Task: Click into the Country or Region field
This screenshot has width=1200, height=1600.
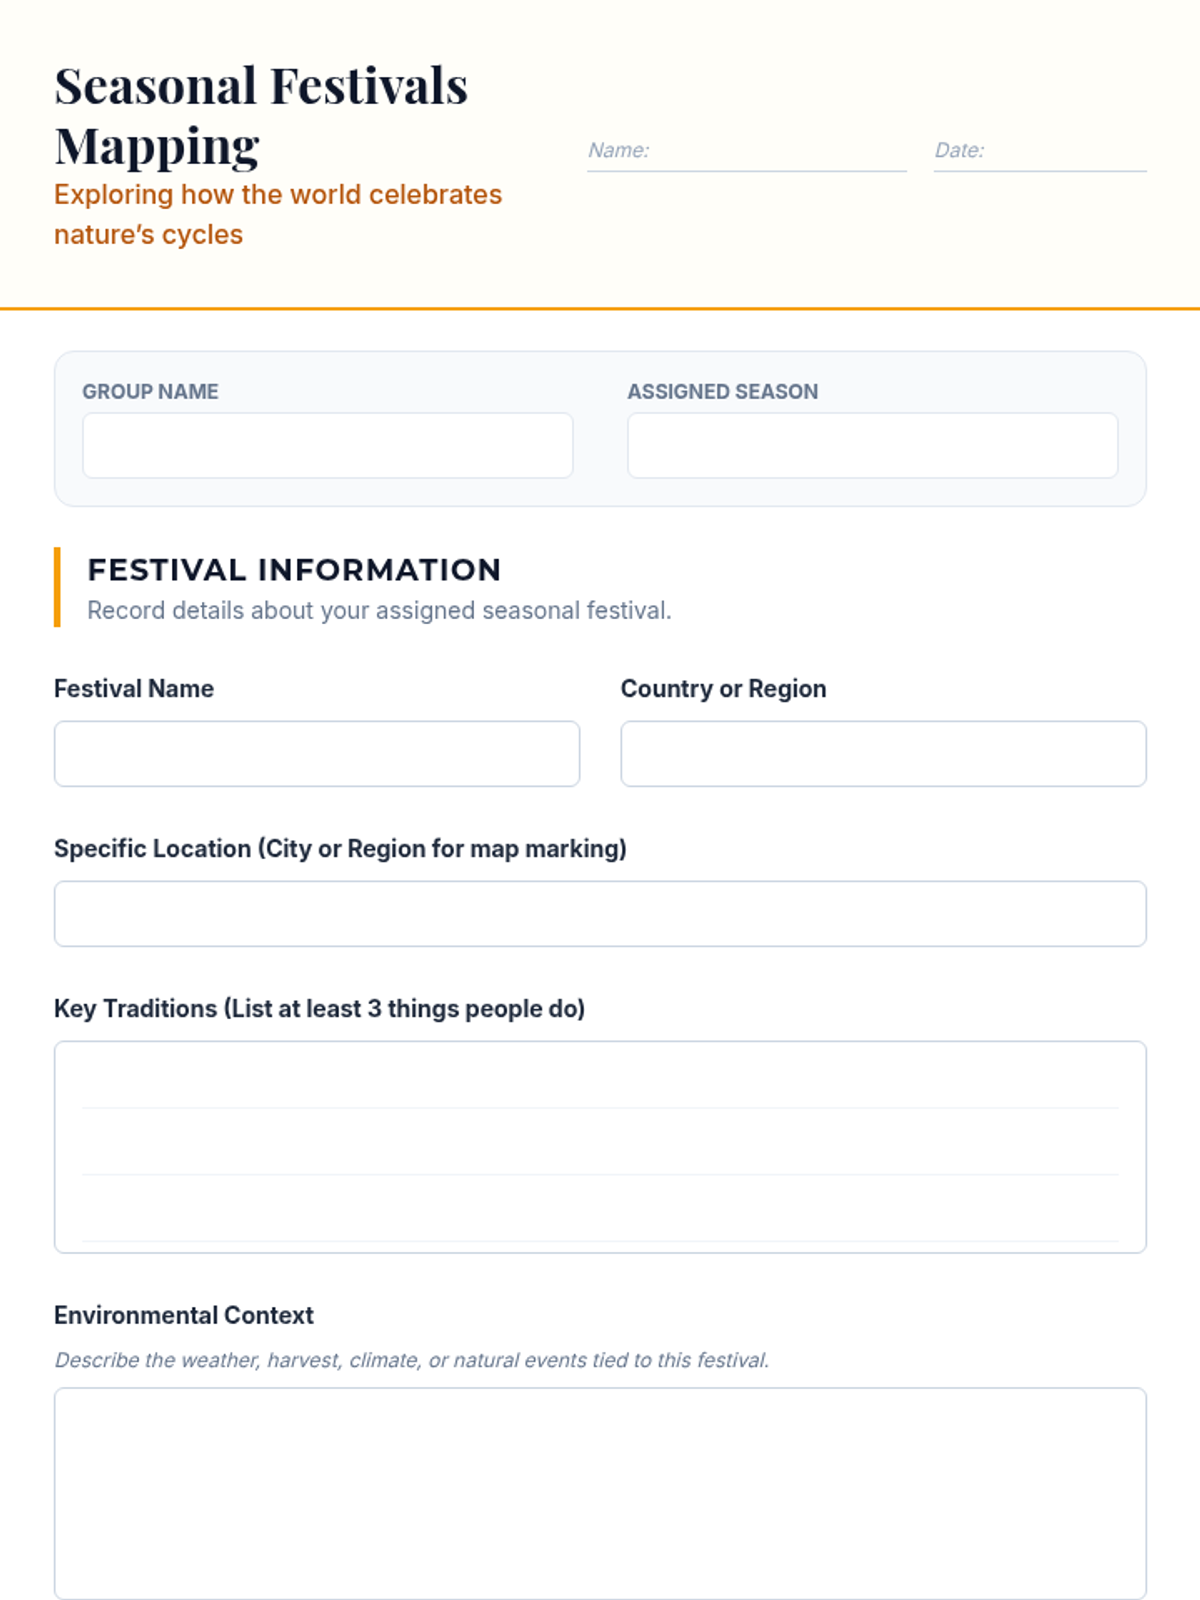Action: [883, 753]
